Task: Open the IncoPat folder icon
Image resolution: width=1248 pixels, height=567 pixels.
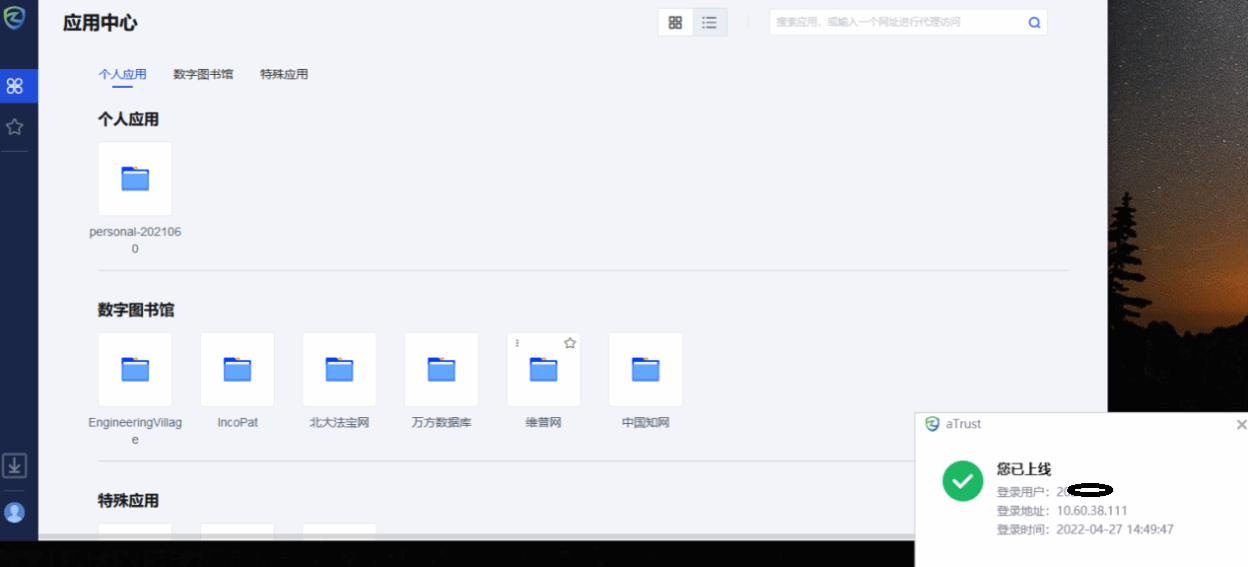Action: point(237,370)
